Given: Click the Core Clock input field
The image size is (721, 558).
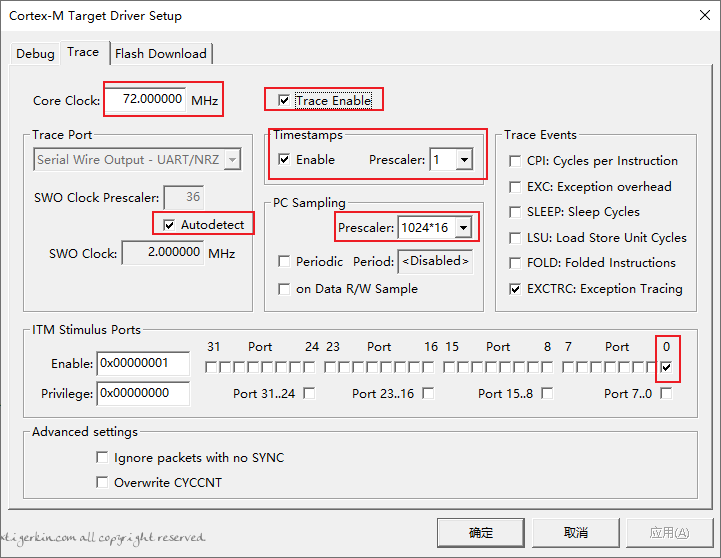Looking at the screenshot, I should 146,99.
